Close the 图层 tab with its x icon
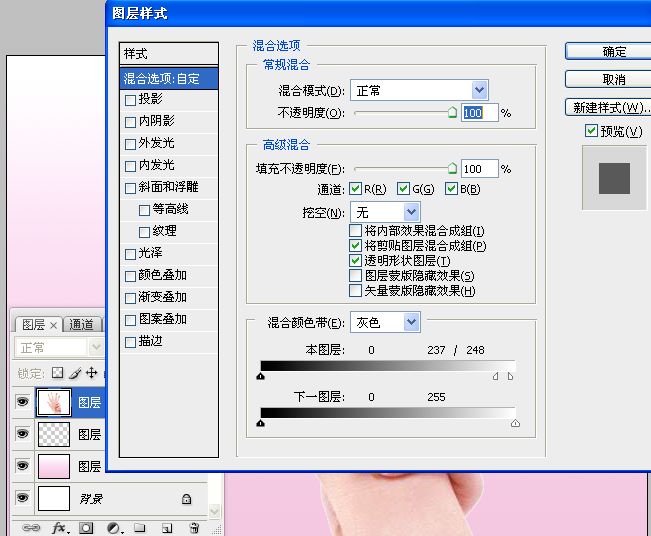This screenshot has width=651, height=536. coord(53,326)
